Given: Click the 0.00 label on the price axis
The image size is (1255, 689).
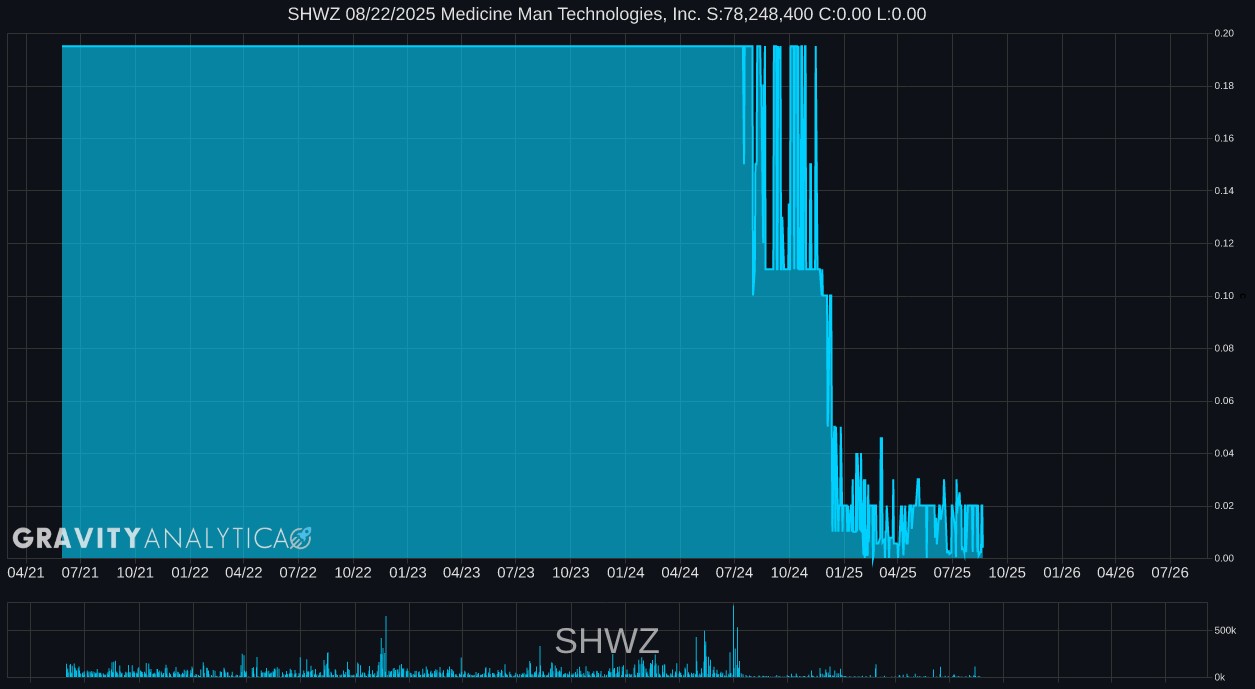Looking at the screenshot, I should coord(1224,558).
